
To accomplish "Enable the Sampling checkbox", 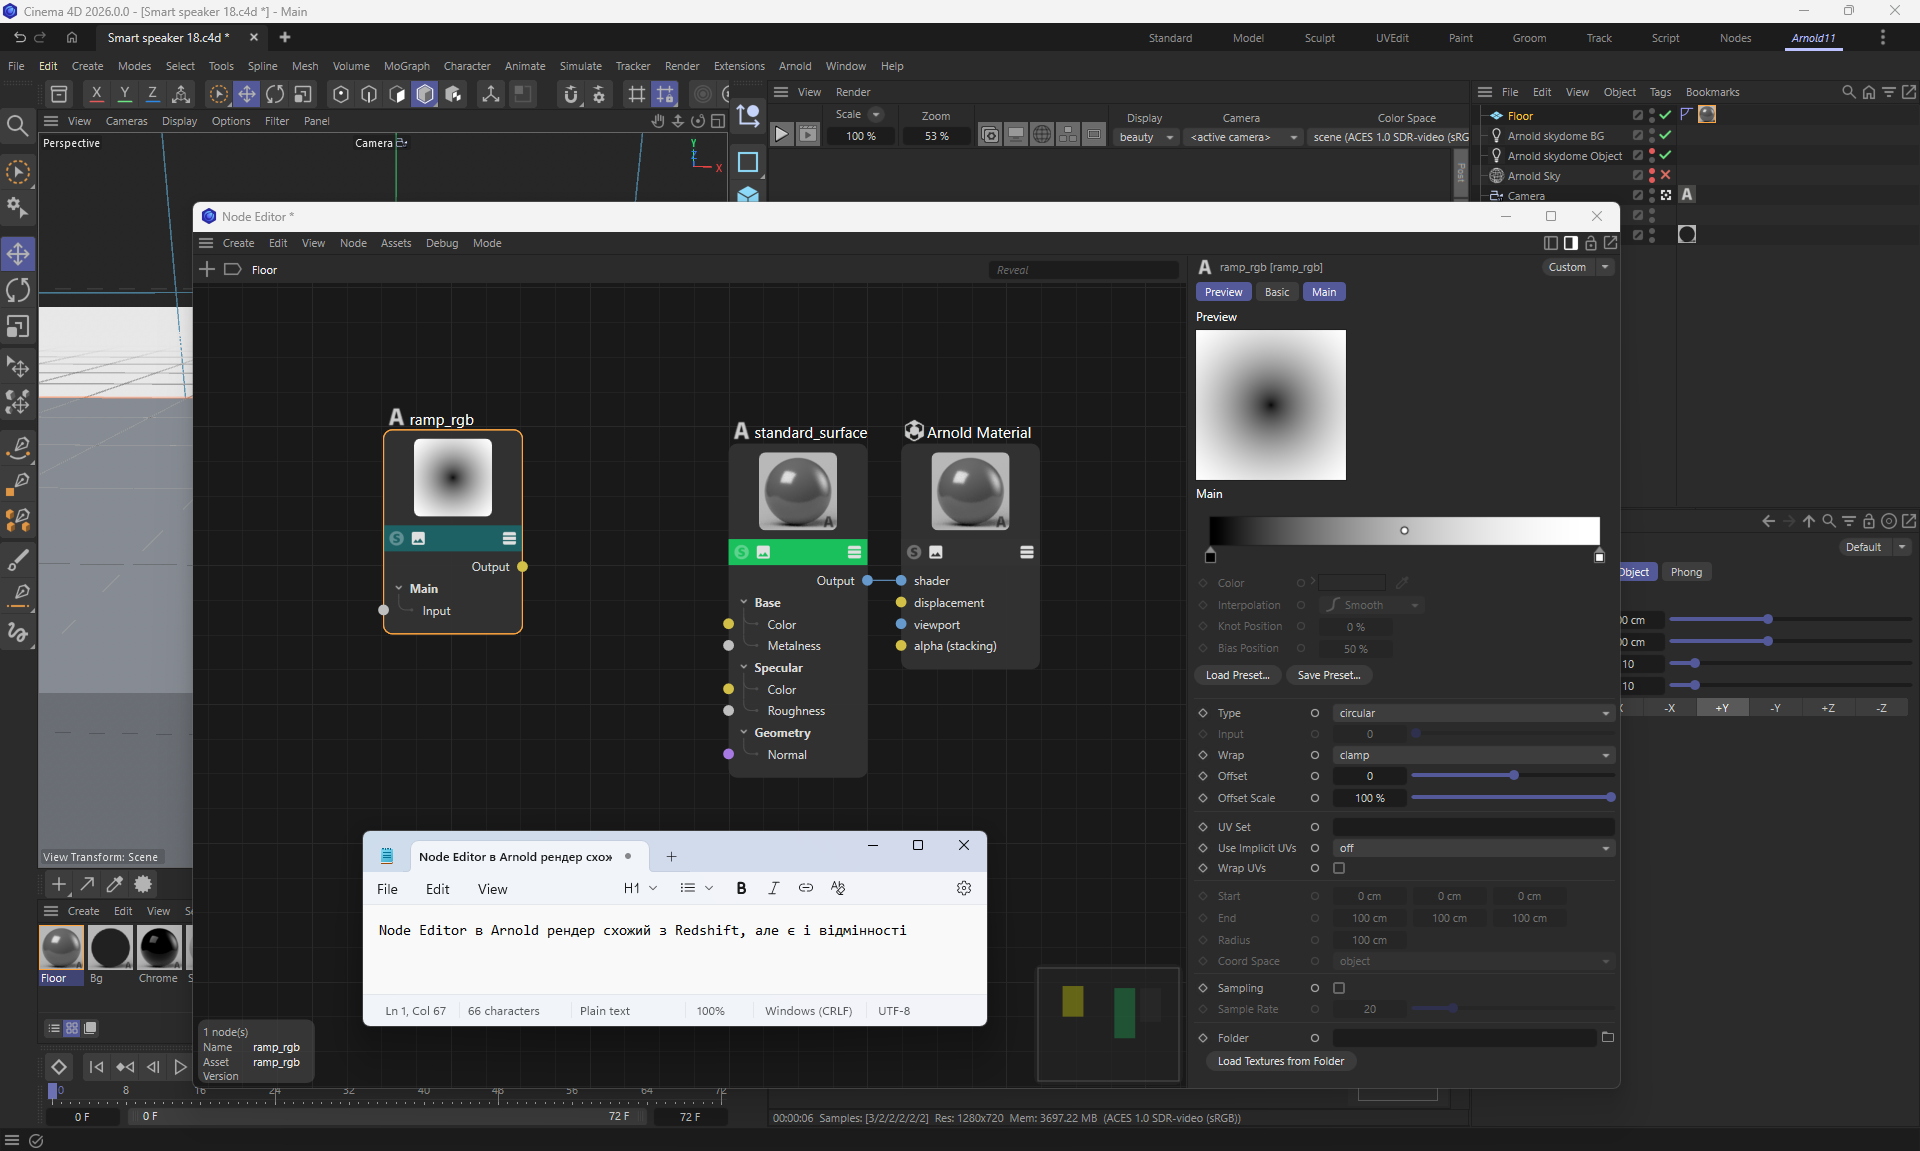I will [x=1339, y=988].
